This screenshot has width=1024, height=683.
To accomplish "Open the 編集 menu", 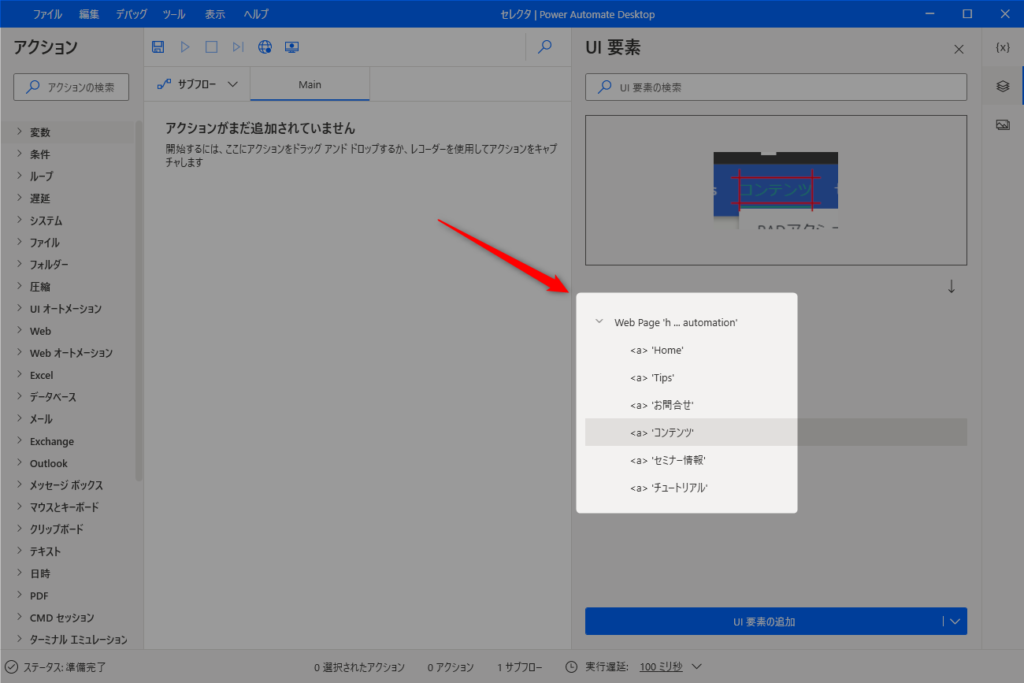I will (89, 14).
